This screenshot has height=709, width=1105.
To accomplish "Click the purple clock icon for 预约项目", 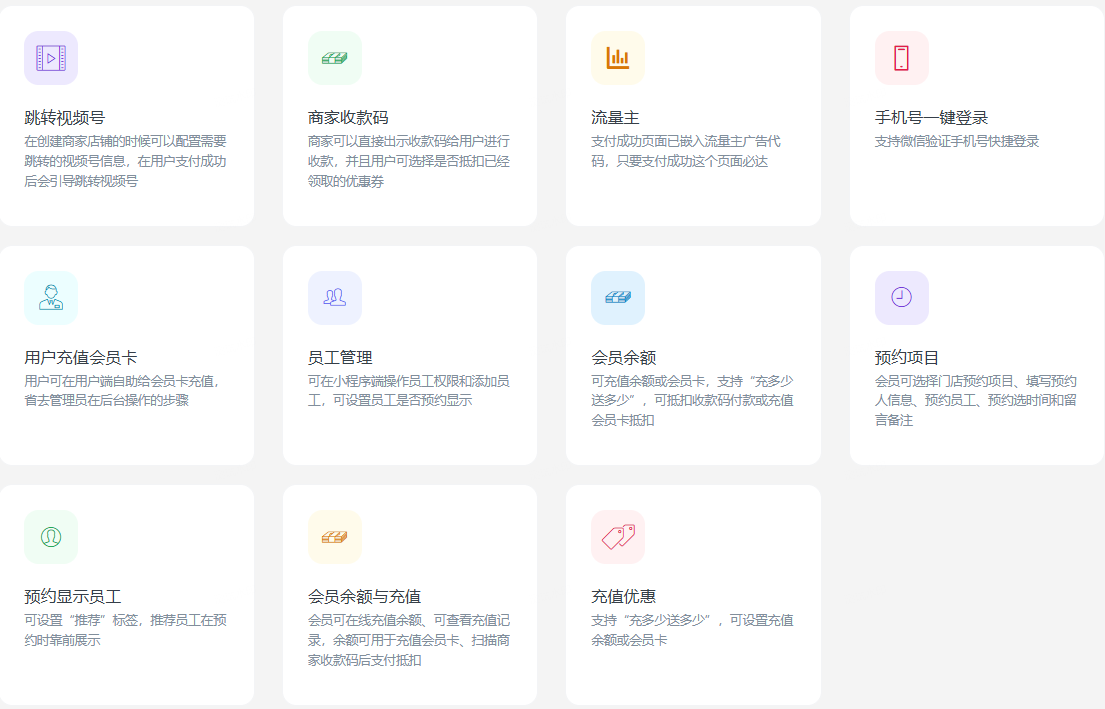I will click(901, 298).
